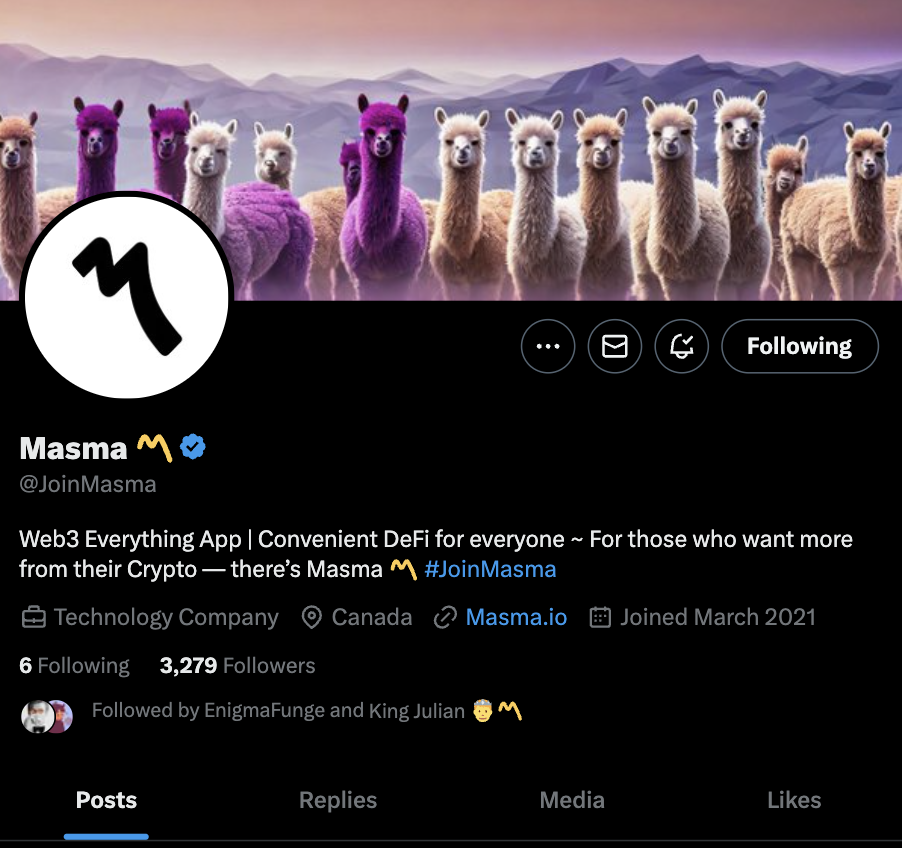Click the calendar icon next to Joined

pos(600,617)
